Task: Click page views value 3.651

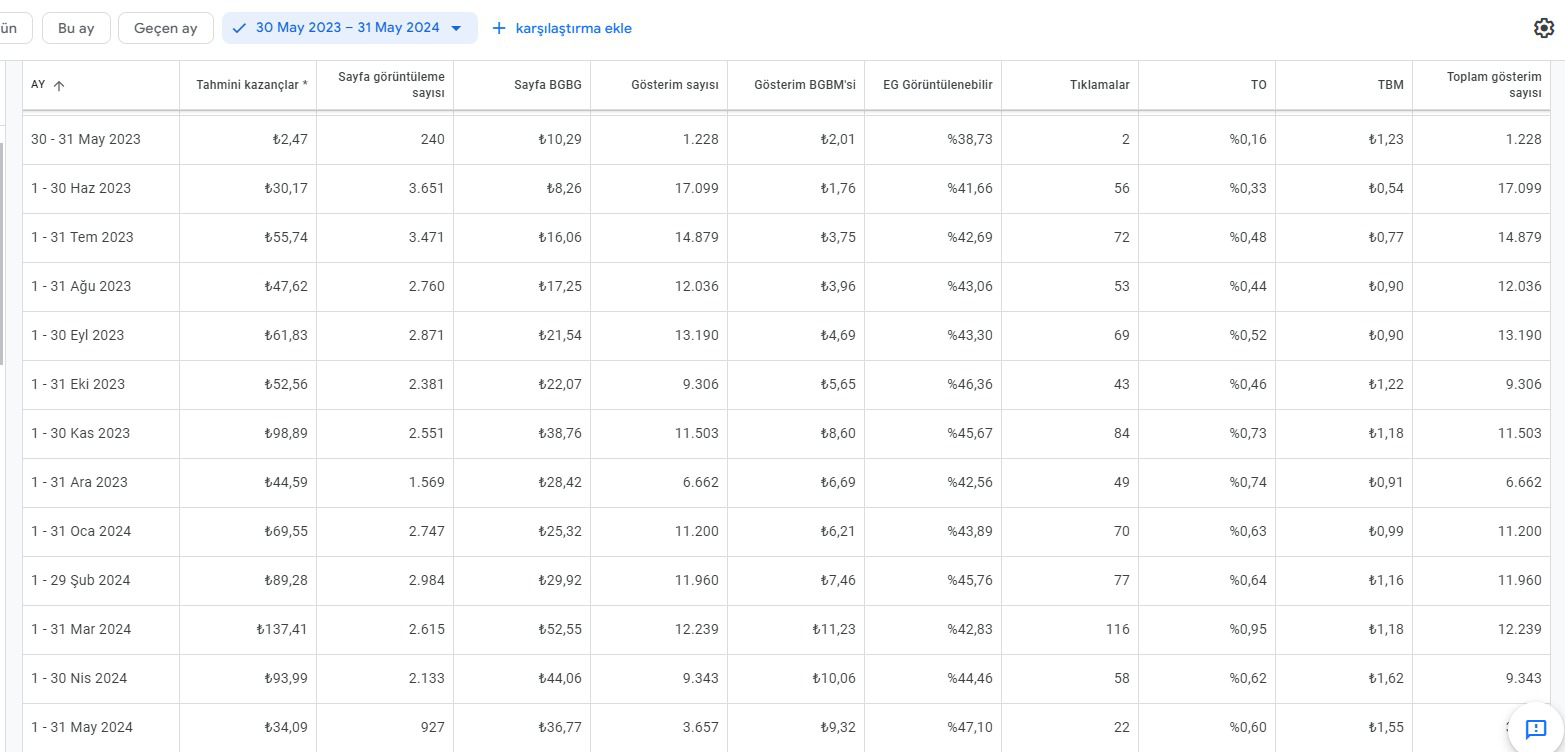Action: coord(427,189)
